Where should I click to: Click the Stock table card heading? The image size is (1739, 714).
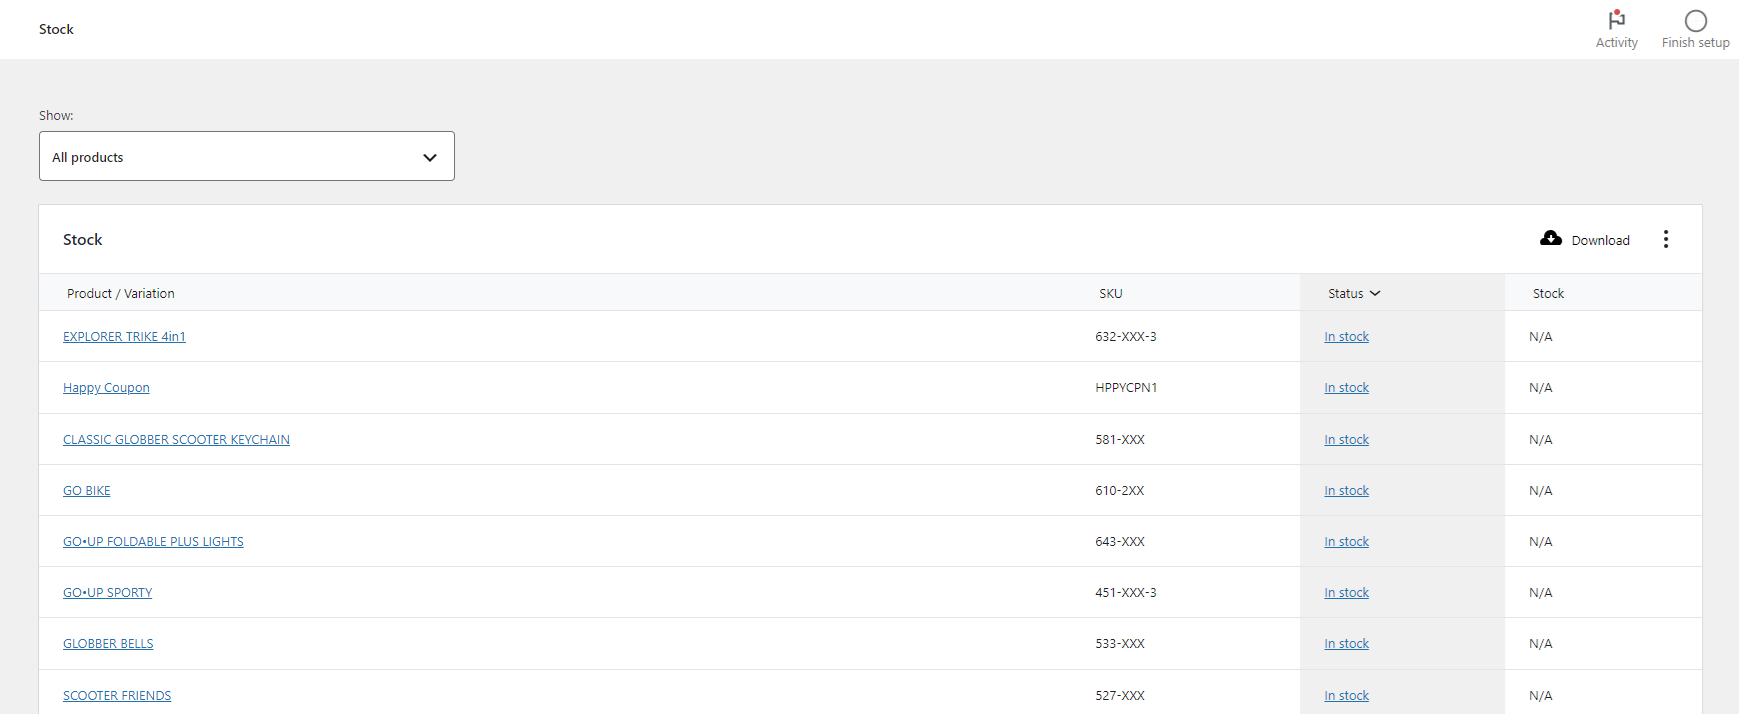point(82,240)
